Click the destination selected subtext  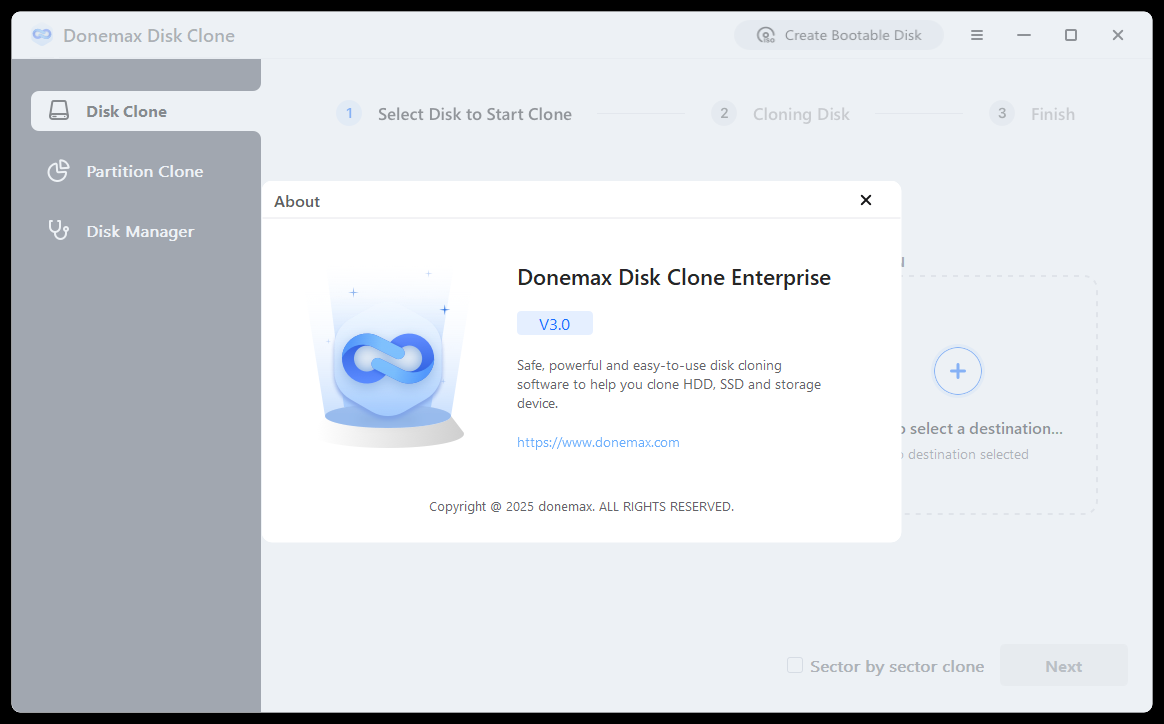[965, 454]
